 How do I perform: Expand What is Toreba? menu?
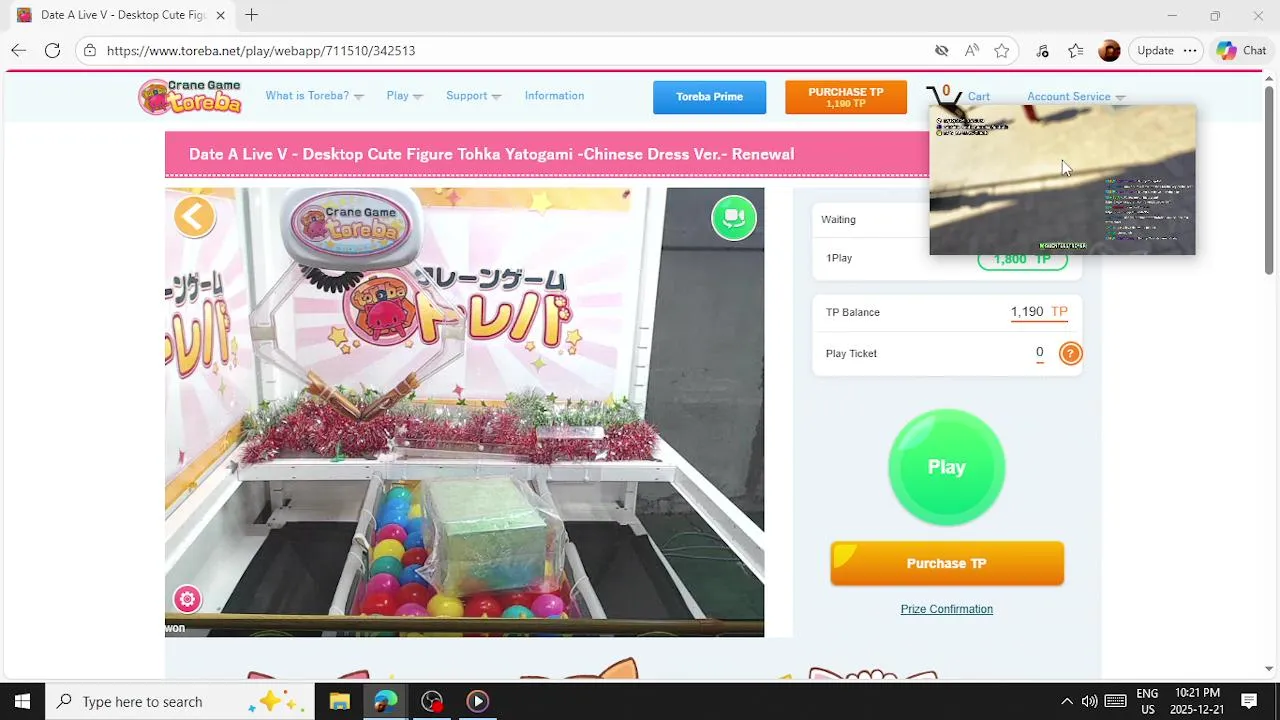tap(314, 96)
